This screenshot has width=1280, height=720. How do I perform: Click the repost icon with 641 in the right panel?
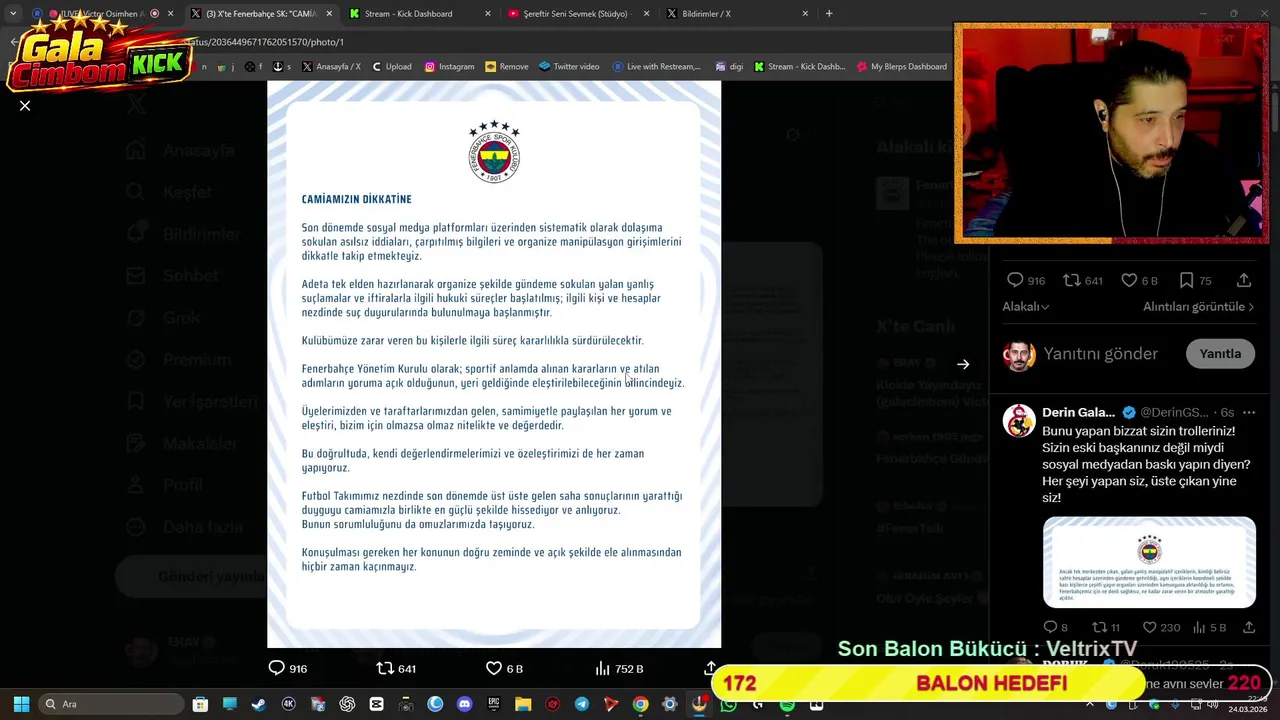pos(1072,280)
